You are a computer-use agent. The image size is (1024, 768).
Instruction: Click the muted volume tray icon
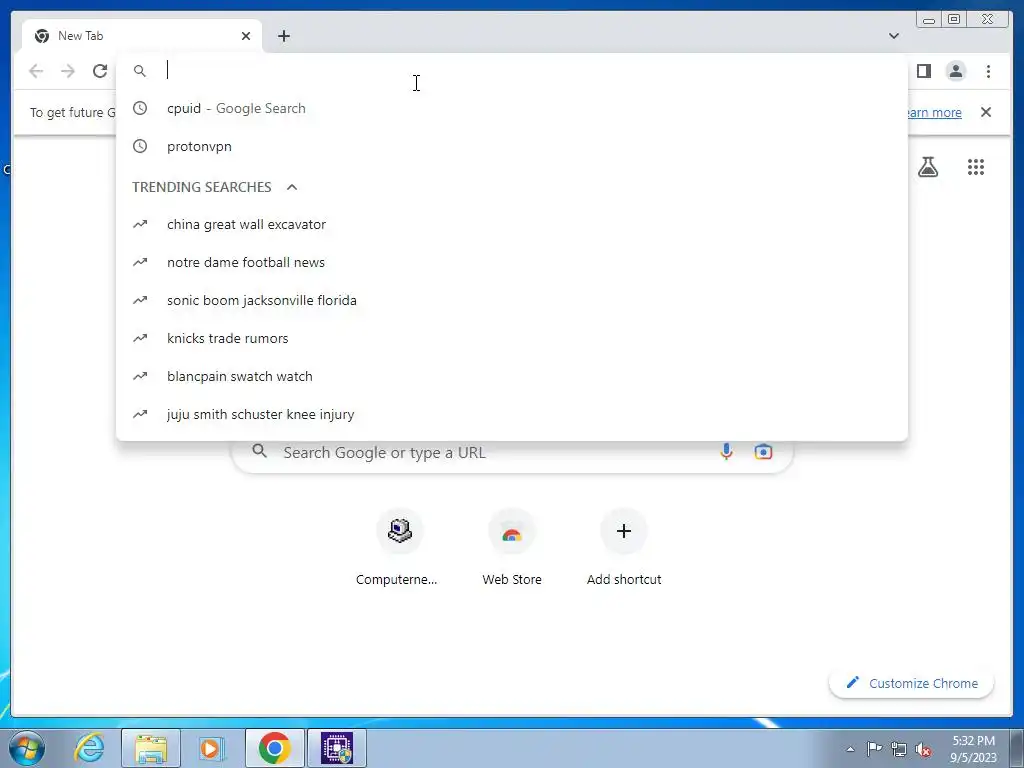pyautogui.click(x=923, y=749)
